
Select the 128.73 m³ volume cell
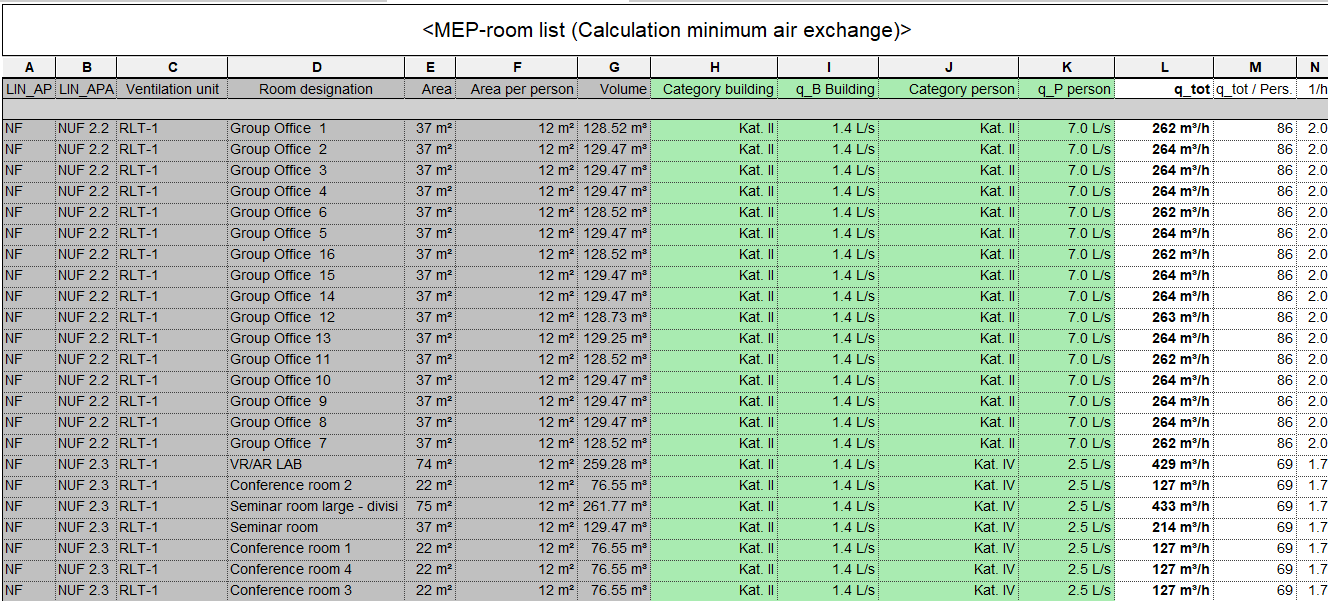(x=615, y=317)
